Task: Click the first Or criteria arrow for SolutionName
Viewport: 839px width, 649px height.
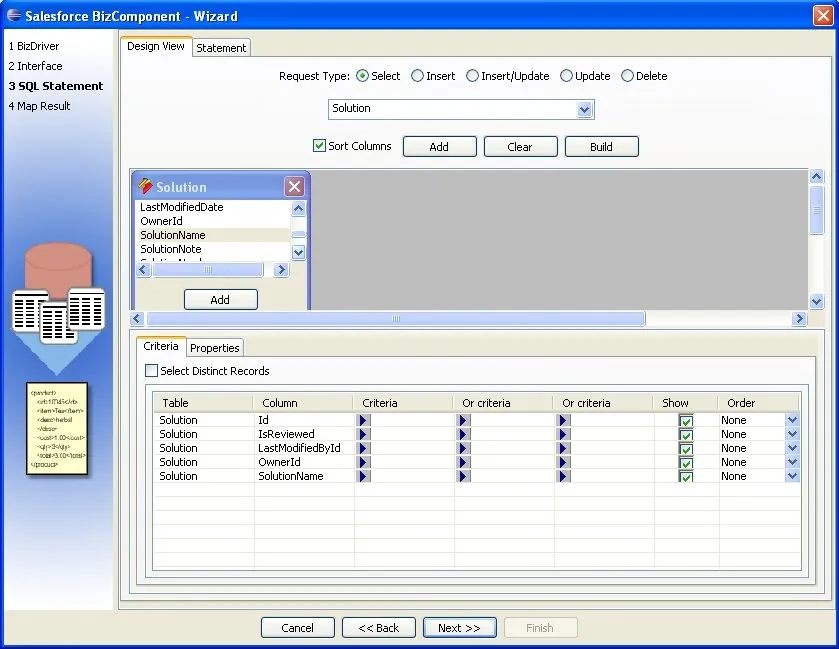Action: pyautogui.click(x=463, y=476)
